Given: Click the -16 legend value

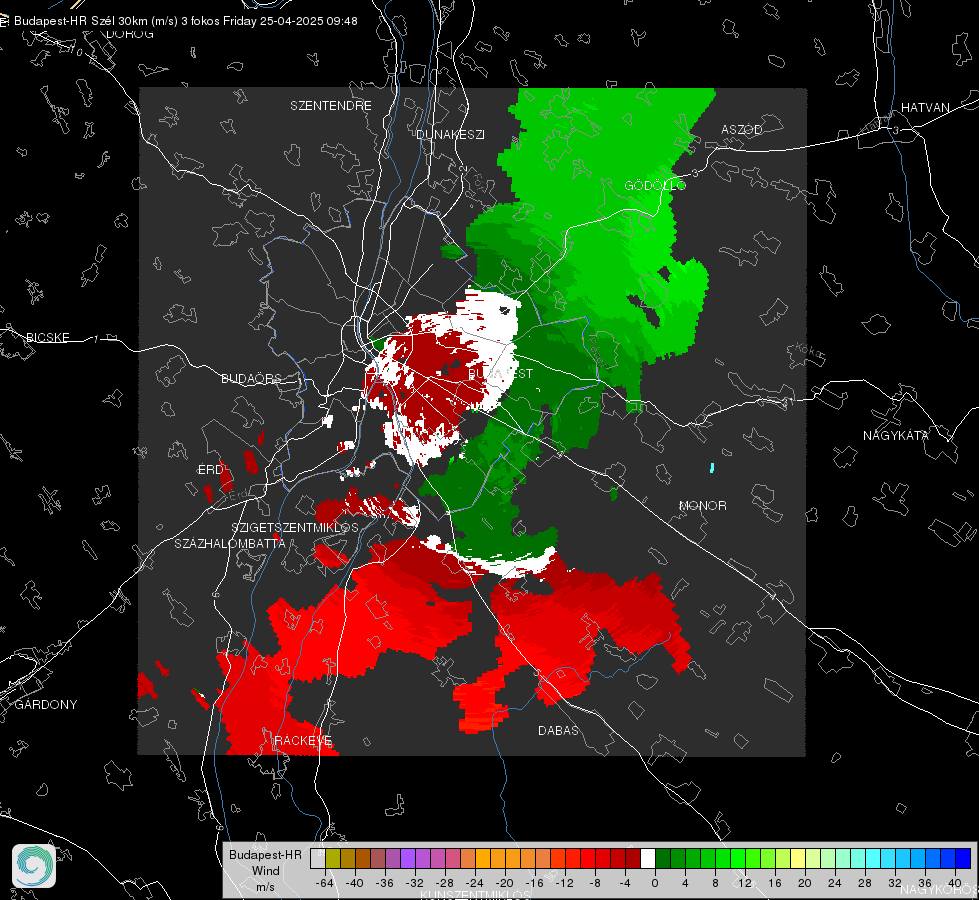Looking at the screenshot, I should click(x=534, y=883).
